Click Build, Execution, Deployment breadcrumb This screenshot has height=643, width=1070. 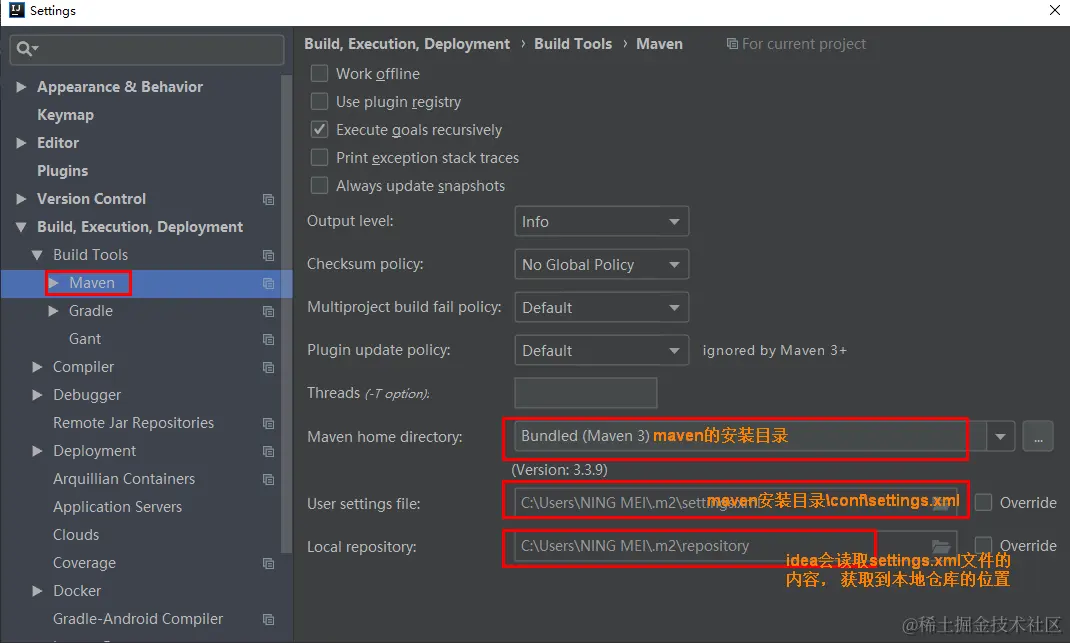407,44
